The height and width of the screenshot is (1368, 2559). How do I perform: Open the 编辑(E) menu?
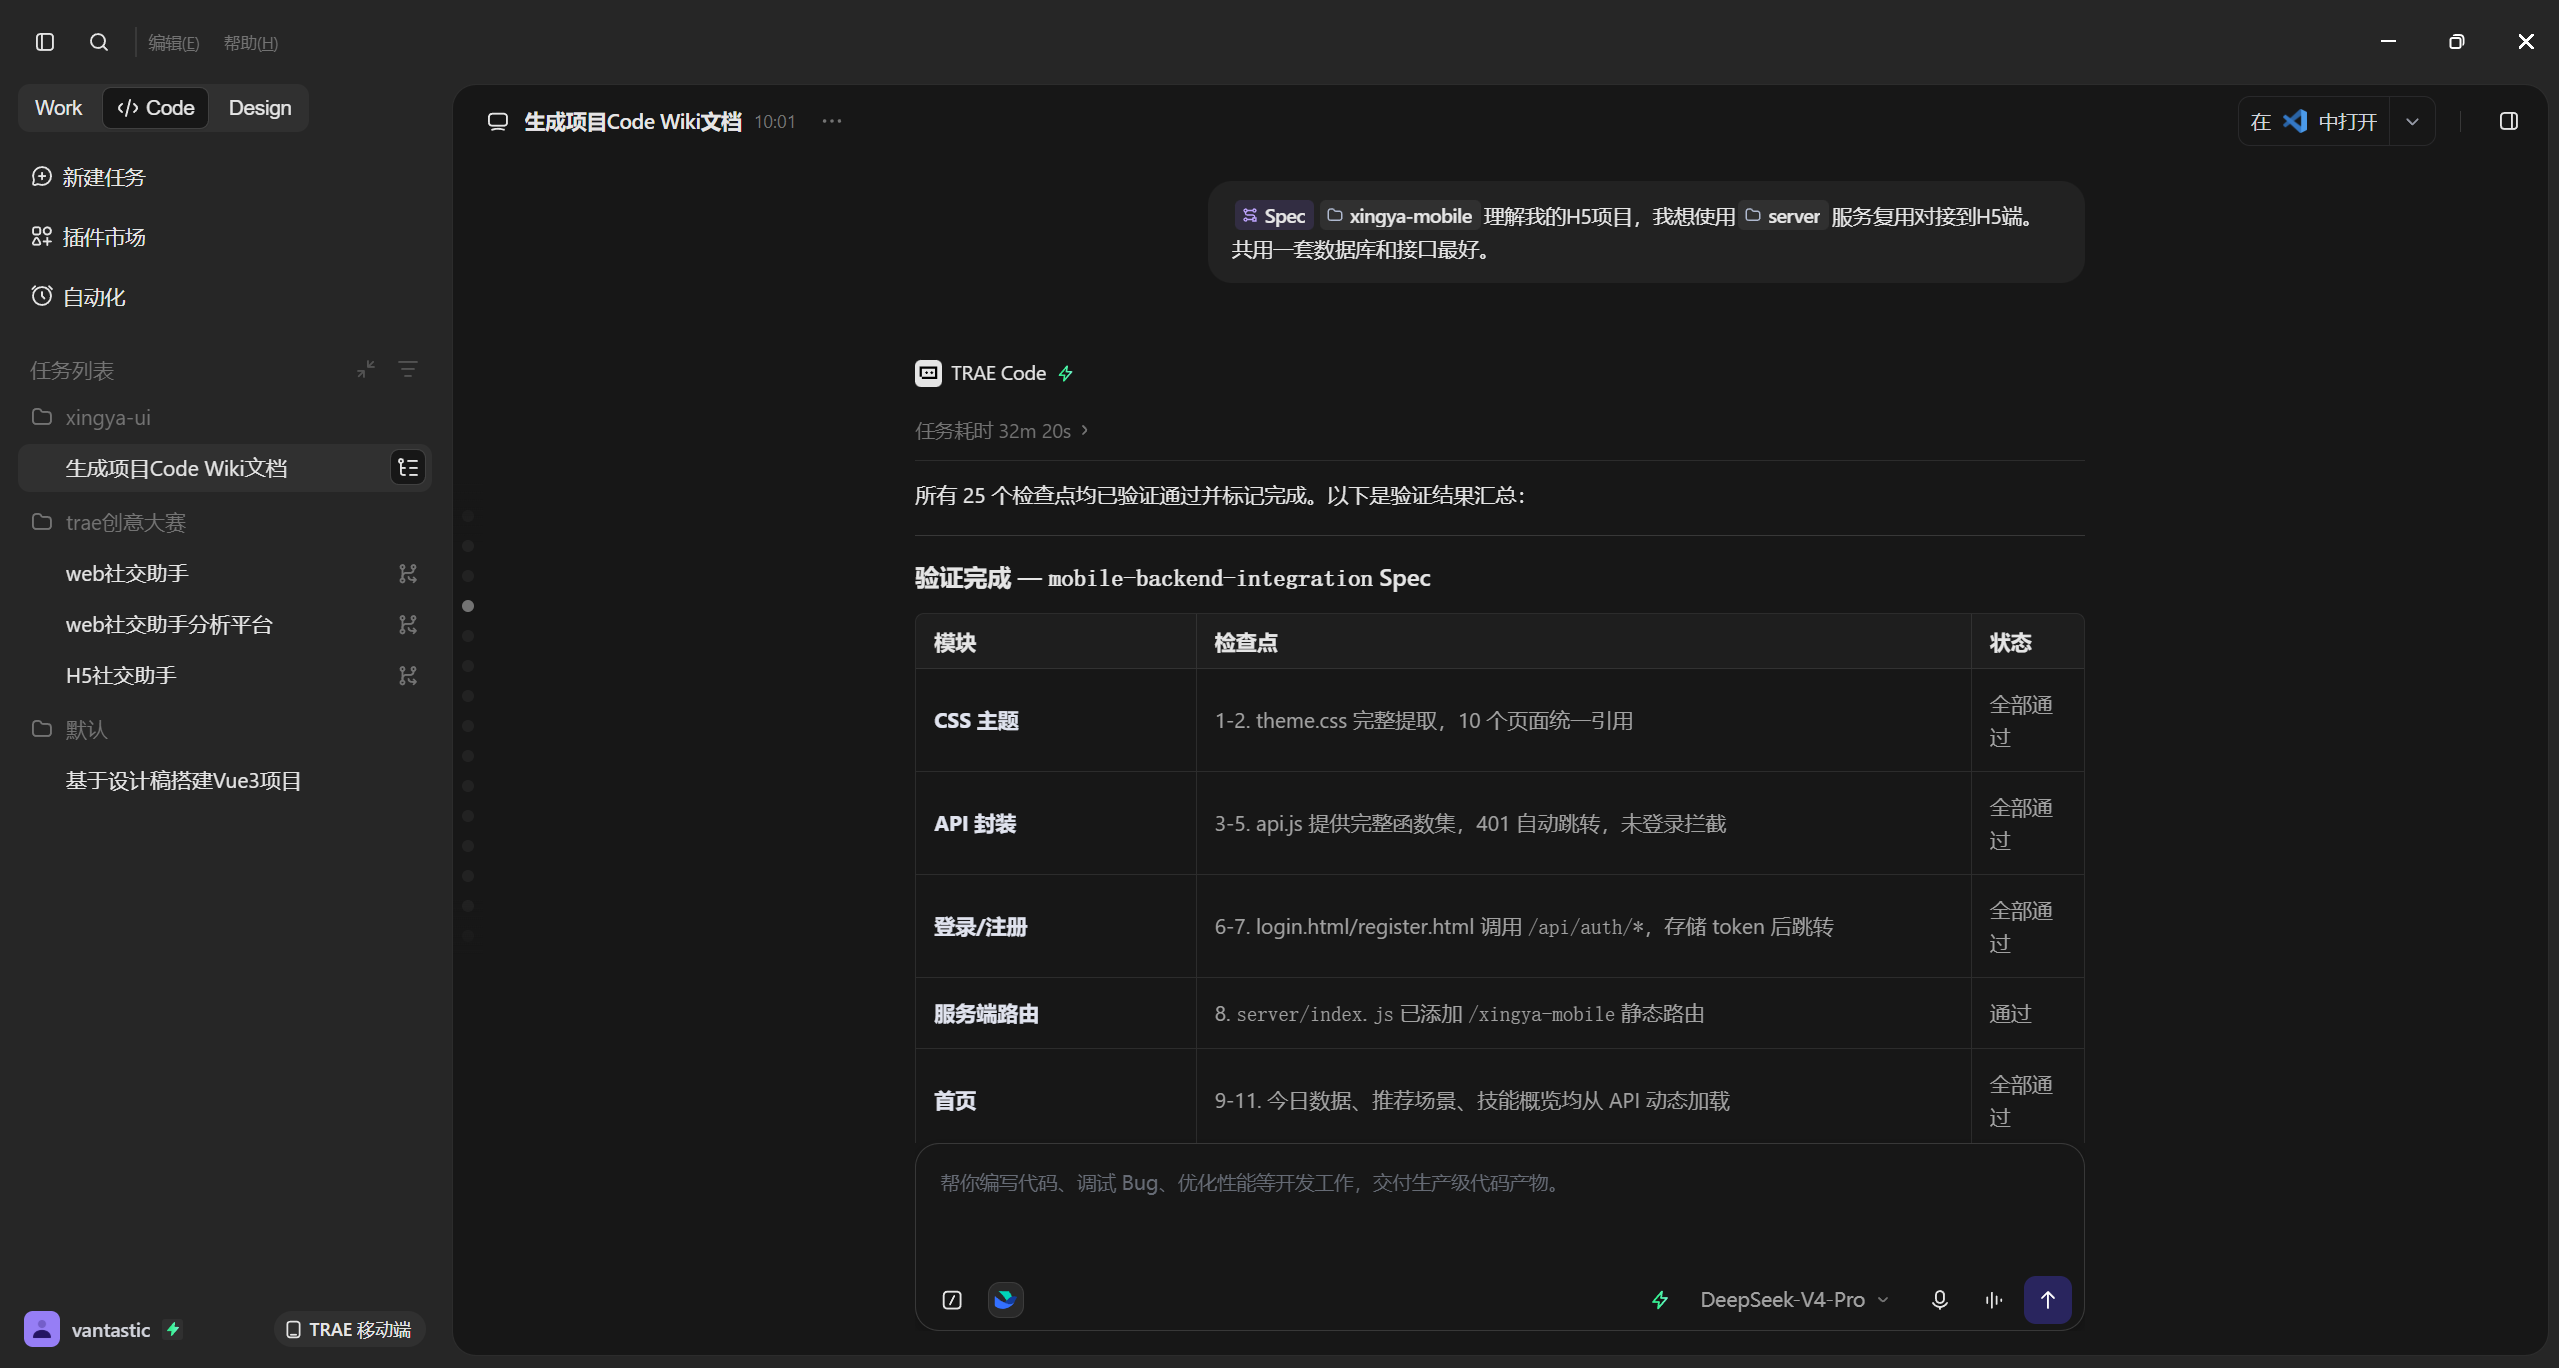(x=174, y=43)
